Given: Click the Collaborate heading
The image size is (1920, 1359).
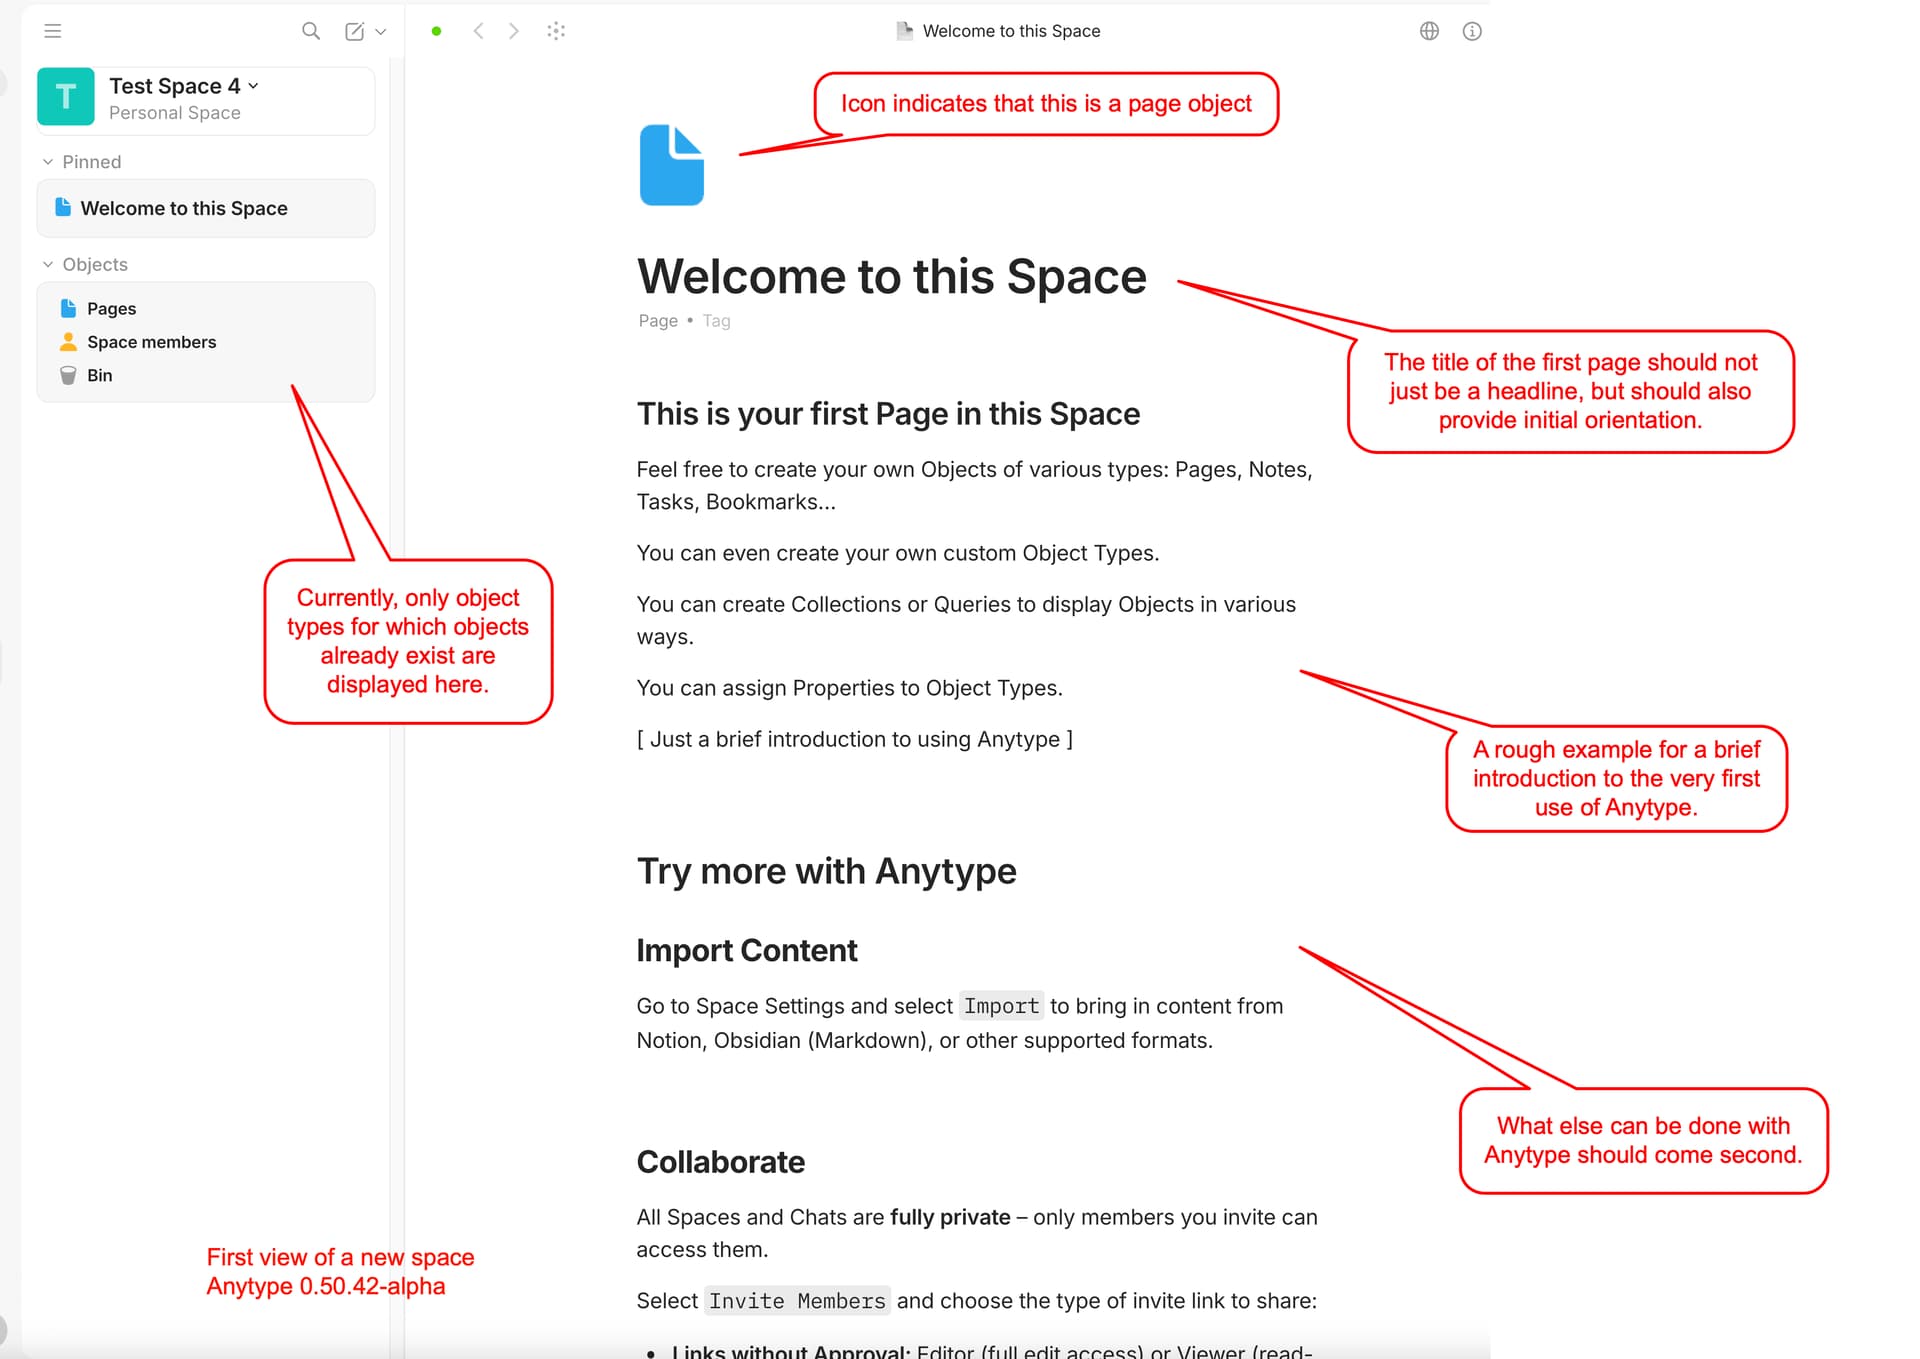Looking at the screenshot, I should coord(721,1162).
